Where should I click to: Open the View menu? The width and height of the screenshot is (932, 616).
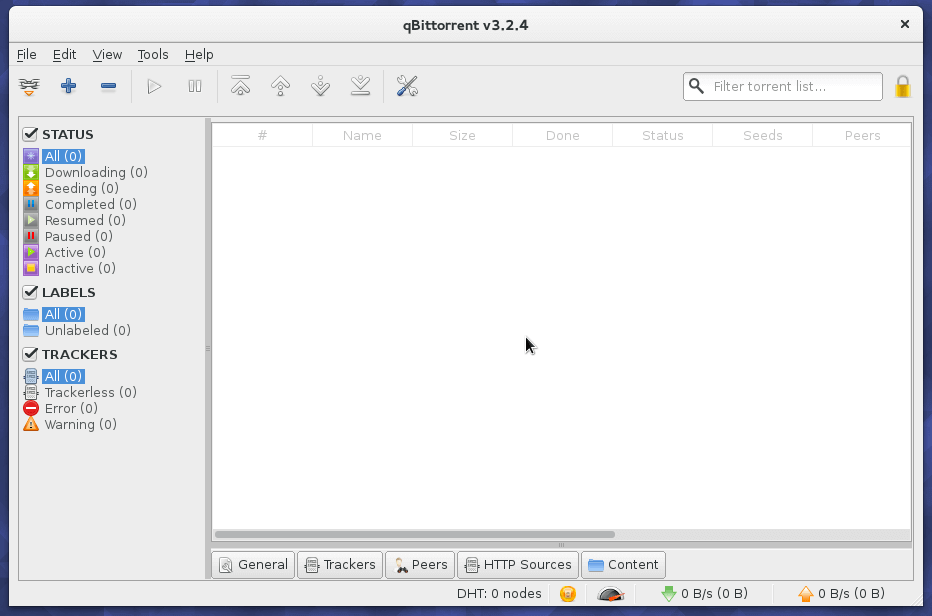[107, 55]
